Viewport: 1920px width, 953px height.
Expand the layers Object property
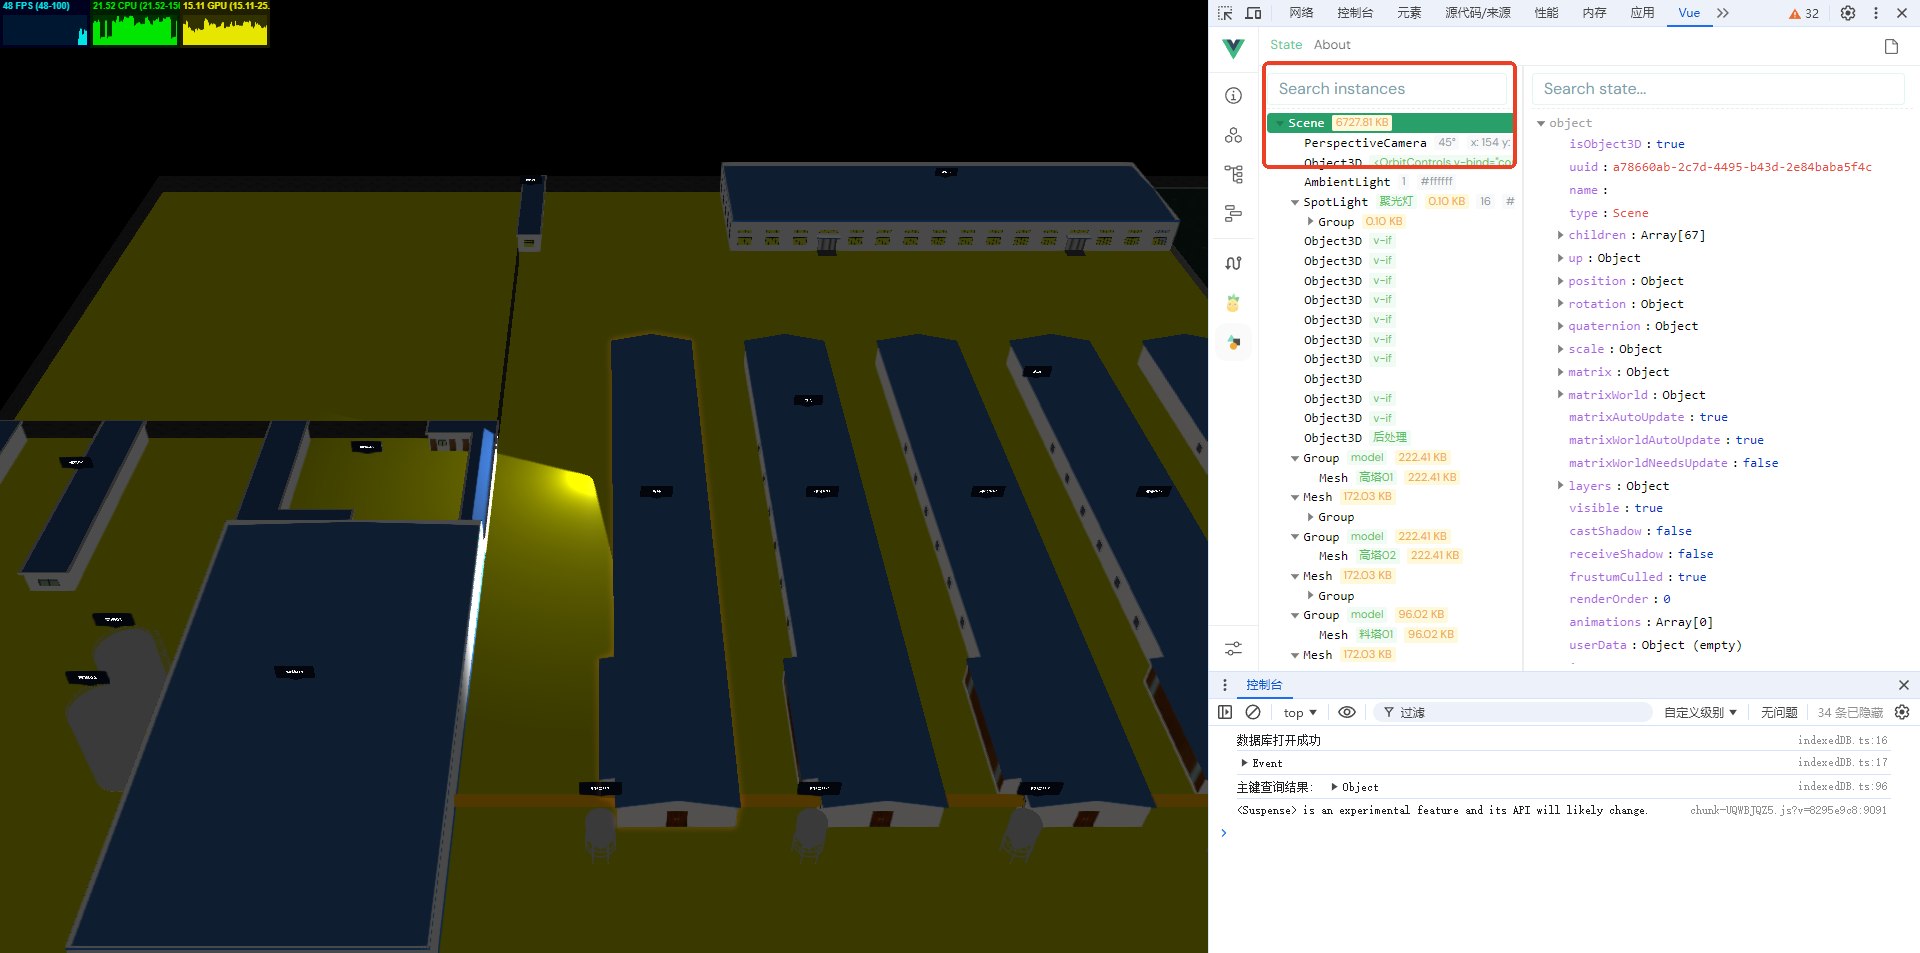coord(1560,486)
